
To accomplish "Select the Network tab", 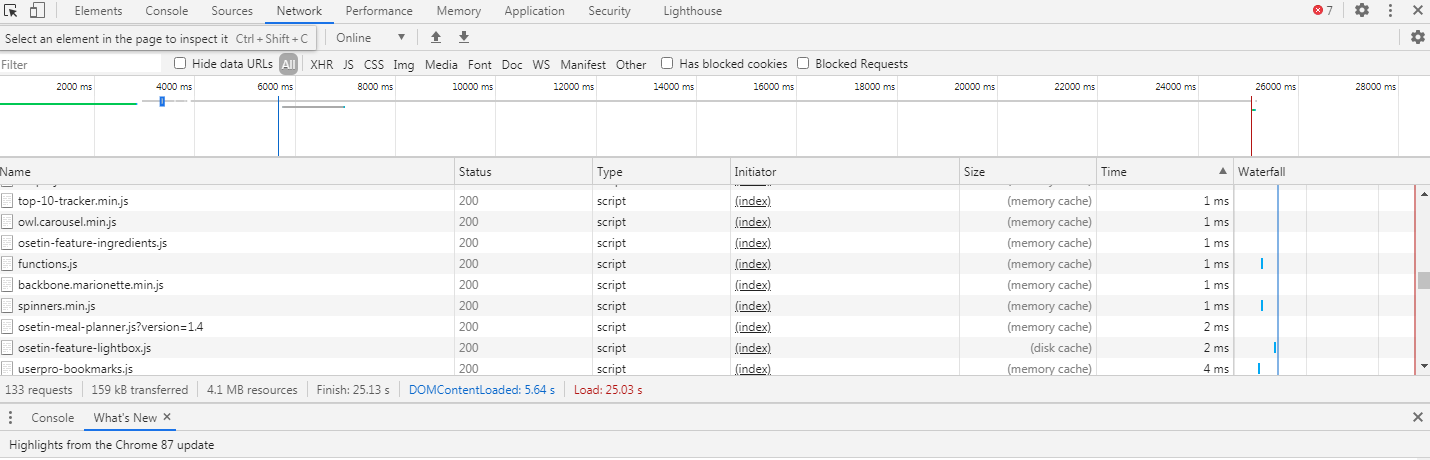I will click(299, 11).
